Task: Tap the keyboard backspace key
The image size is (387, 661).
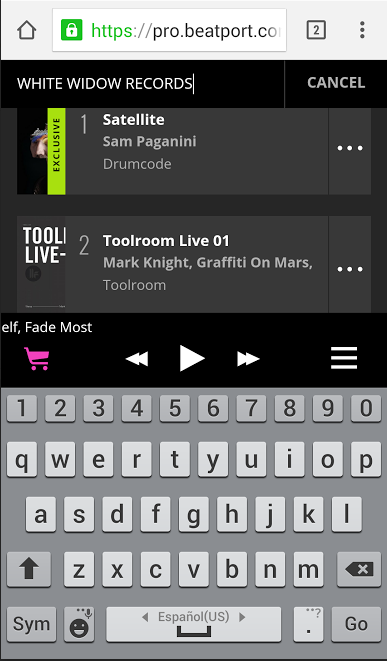Action: coord(359,570)
